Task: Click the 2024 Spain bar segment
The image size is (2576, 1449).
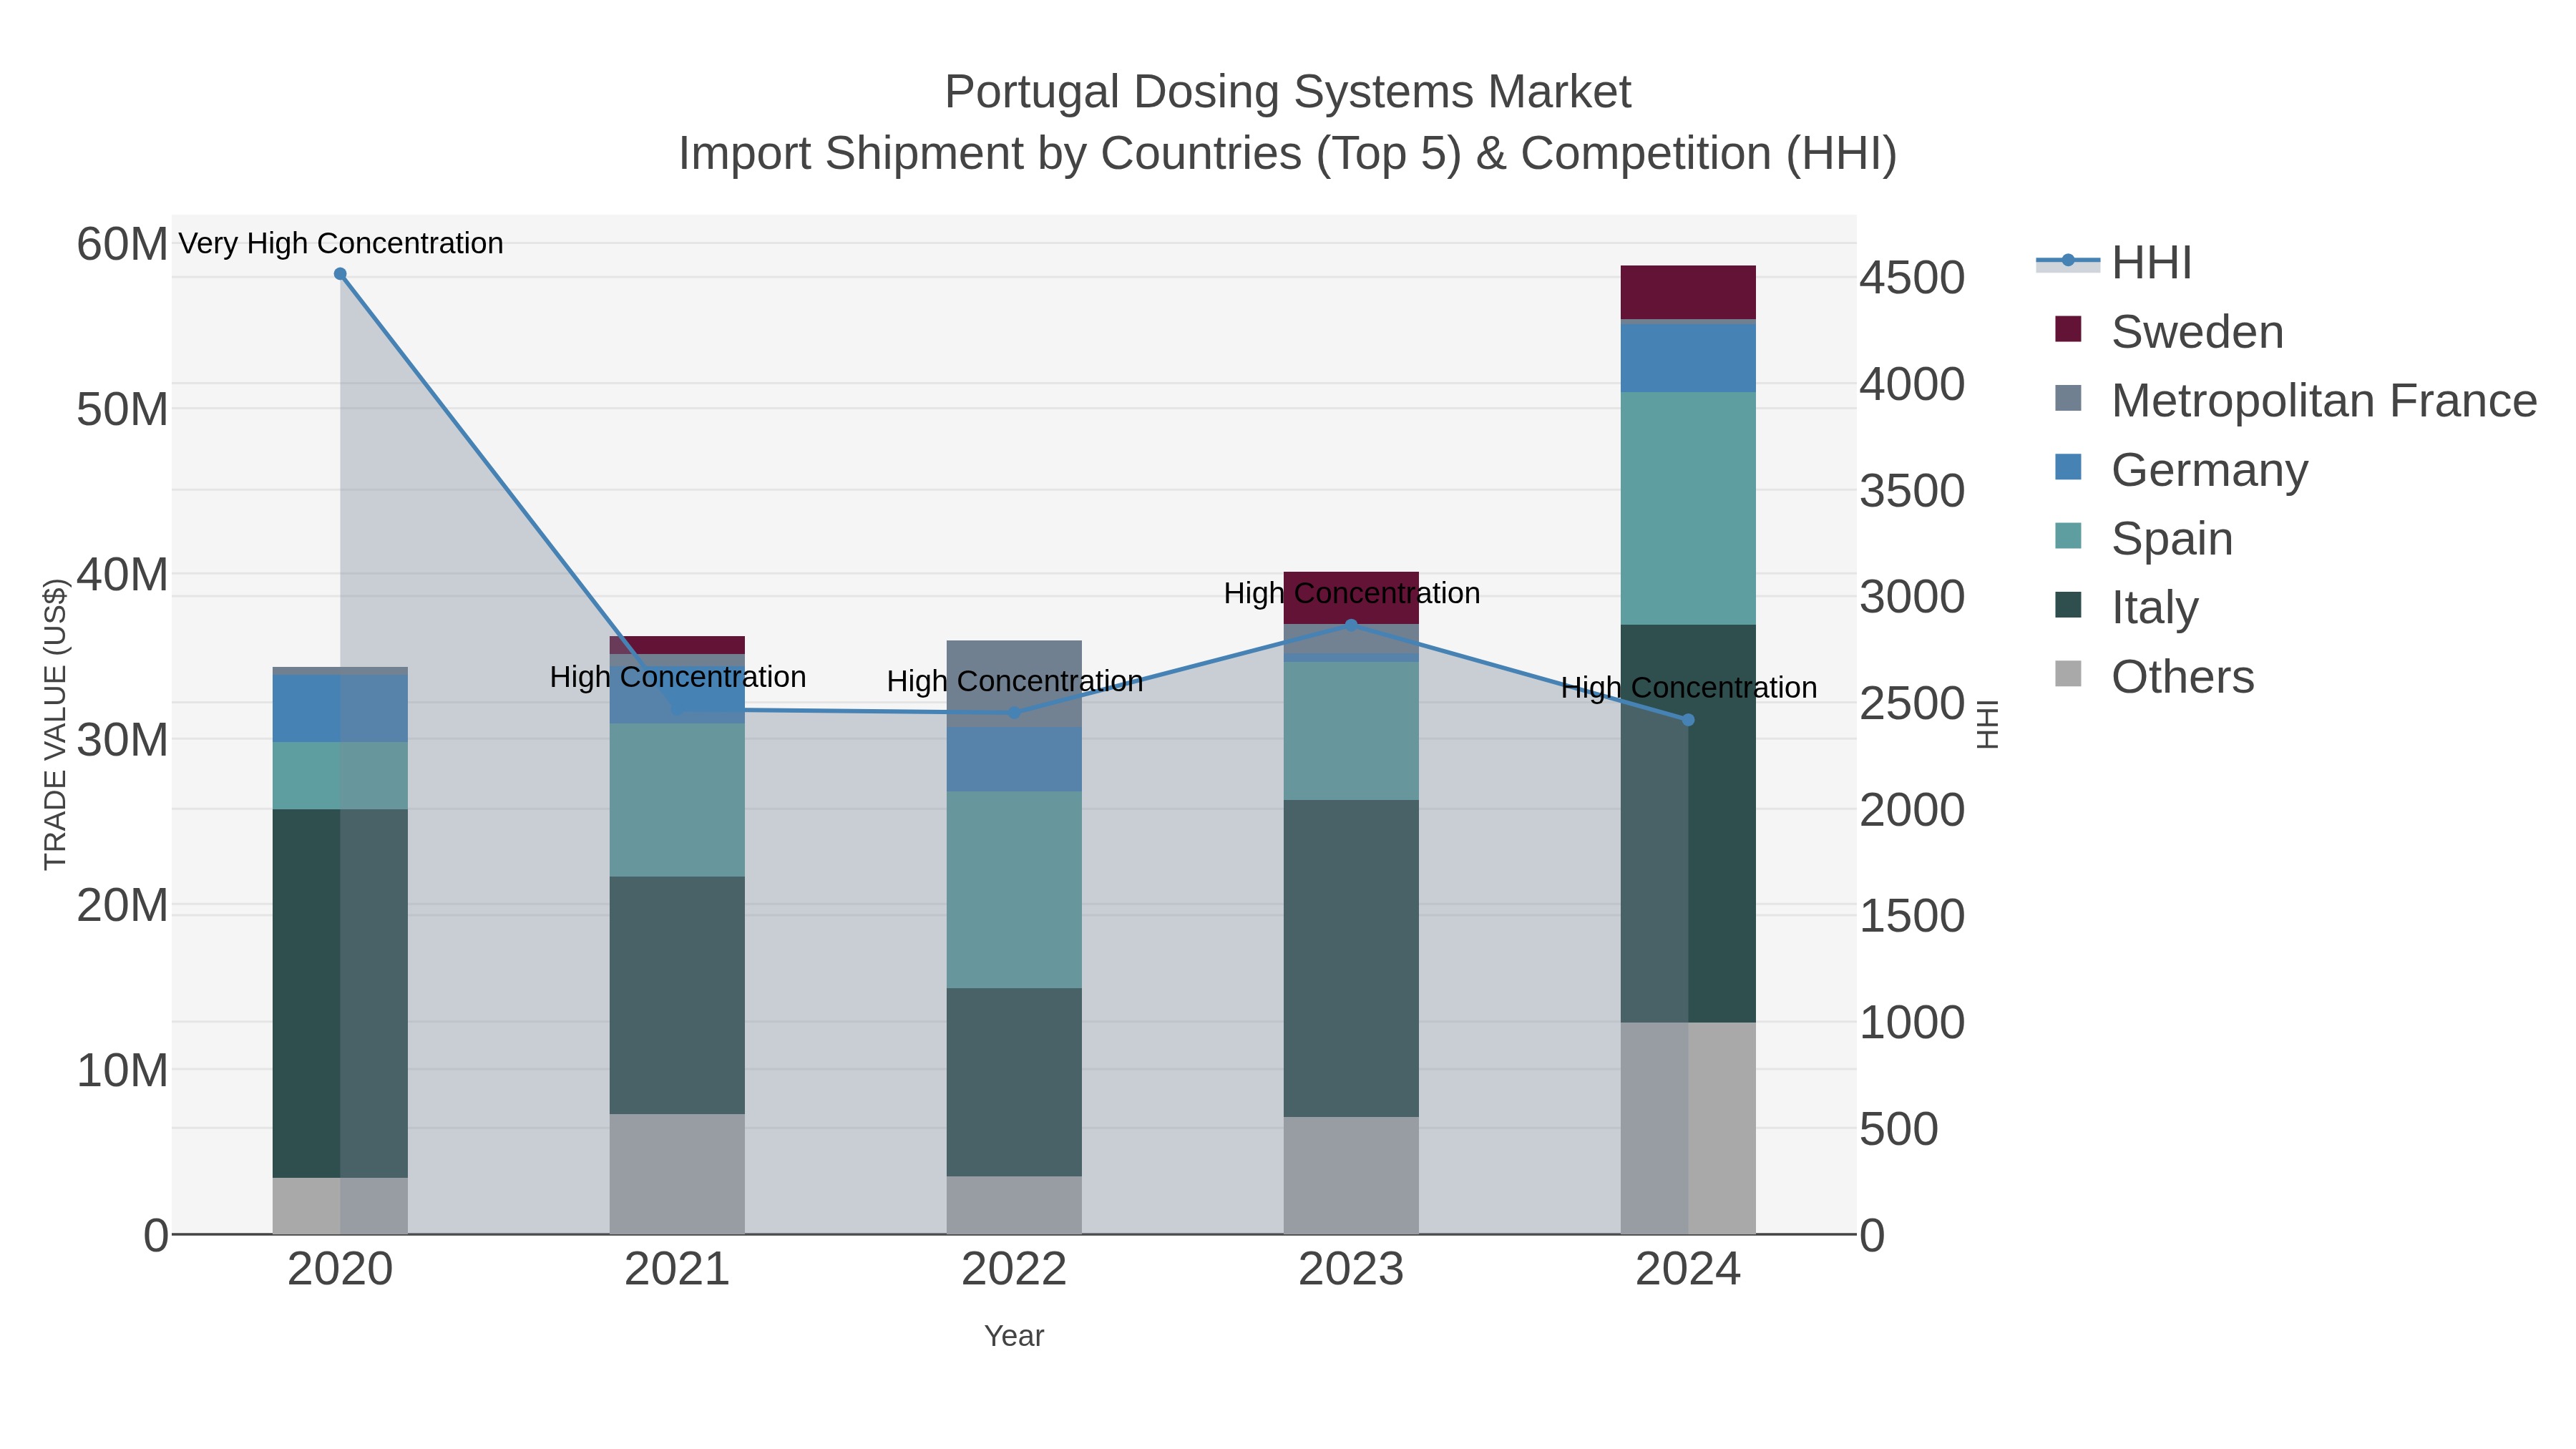Action: point(1688,508)
